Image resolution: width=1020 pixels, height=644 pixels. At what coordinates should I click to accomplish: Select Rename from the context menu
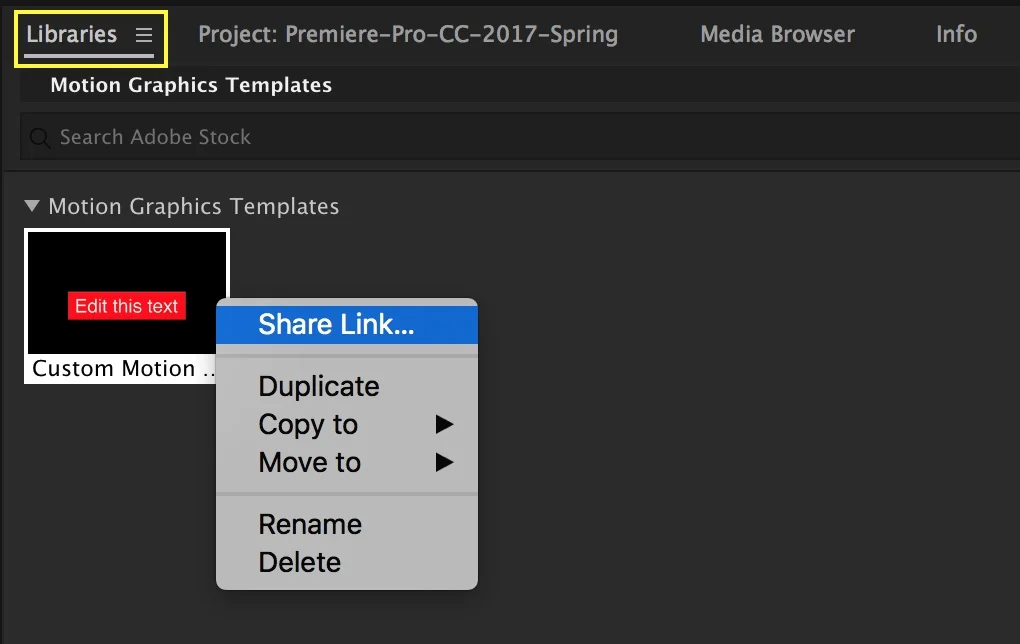point(310,524)
